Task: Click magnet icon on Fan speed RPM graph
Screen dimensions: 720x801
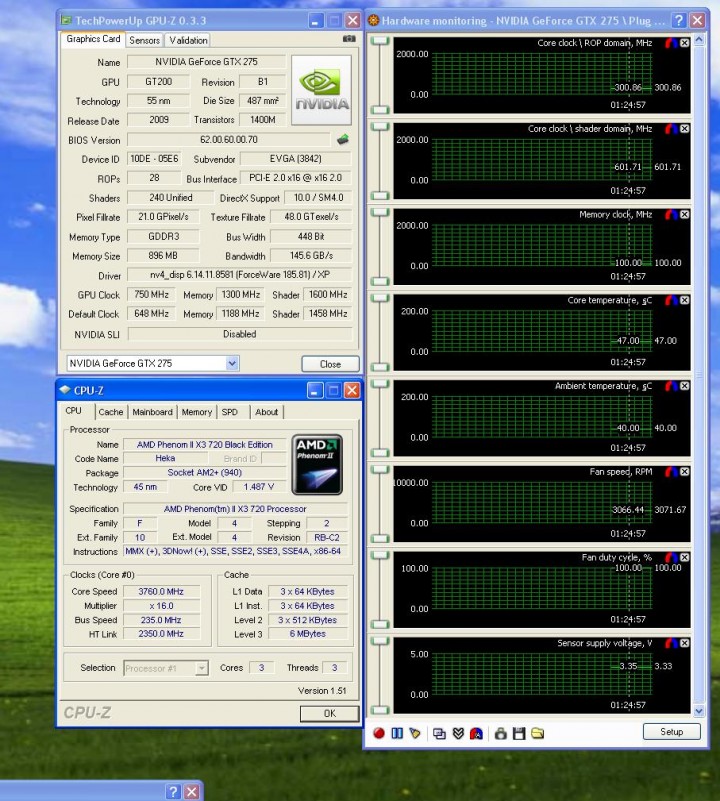Action: pos(671,472)
